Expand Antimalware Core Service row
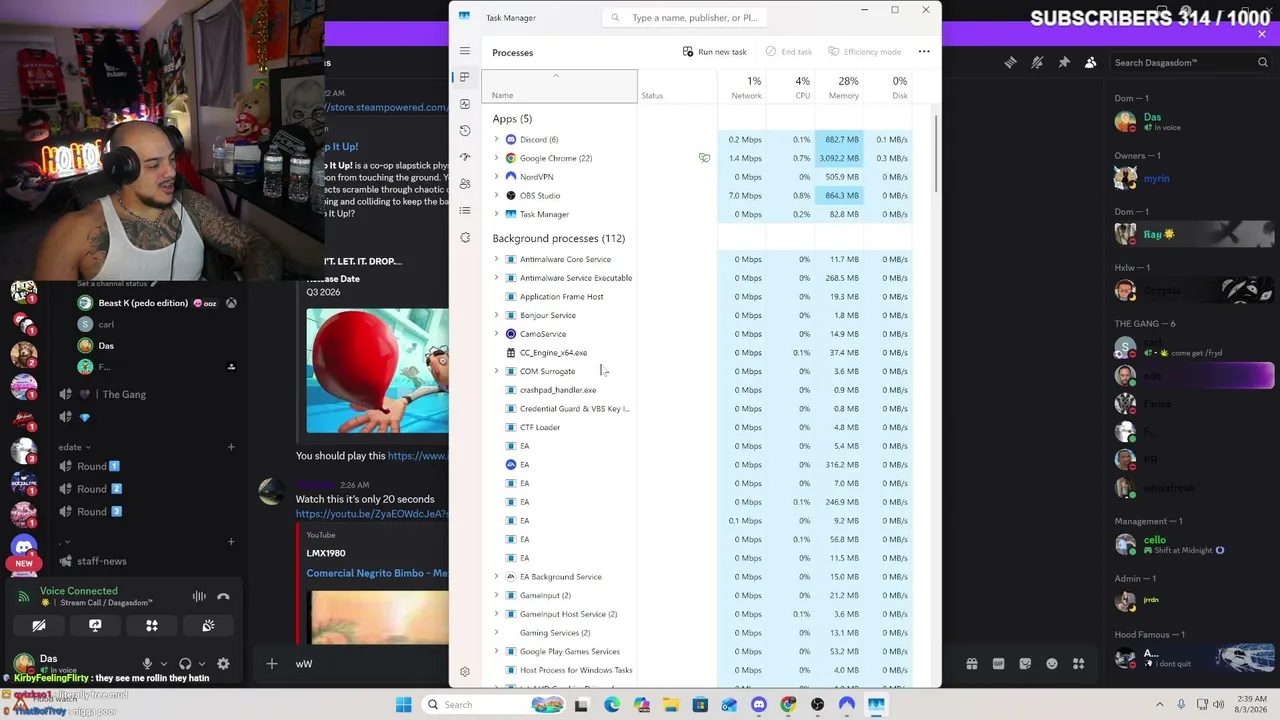This screenshot has width=1280, height=720. pos(497,259)
